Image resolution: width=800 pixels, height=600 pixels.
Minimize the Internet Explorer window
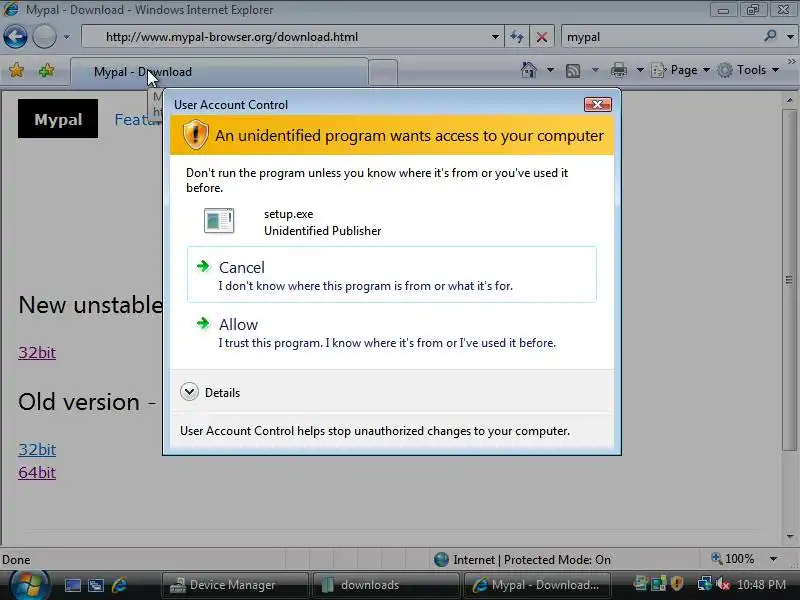tap(723, 10)
